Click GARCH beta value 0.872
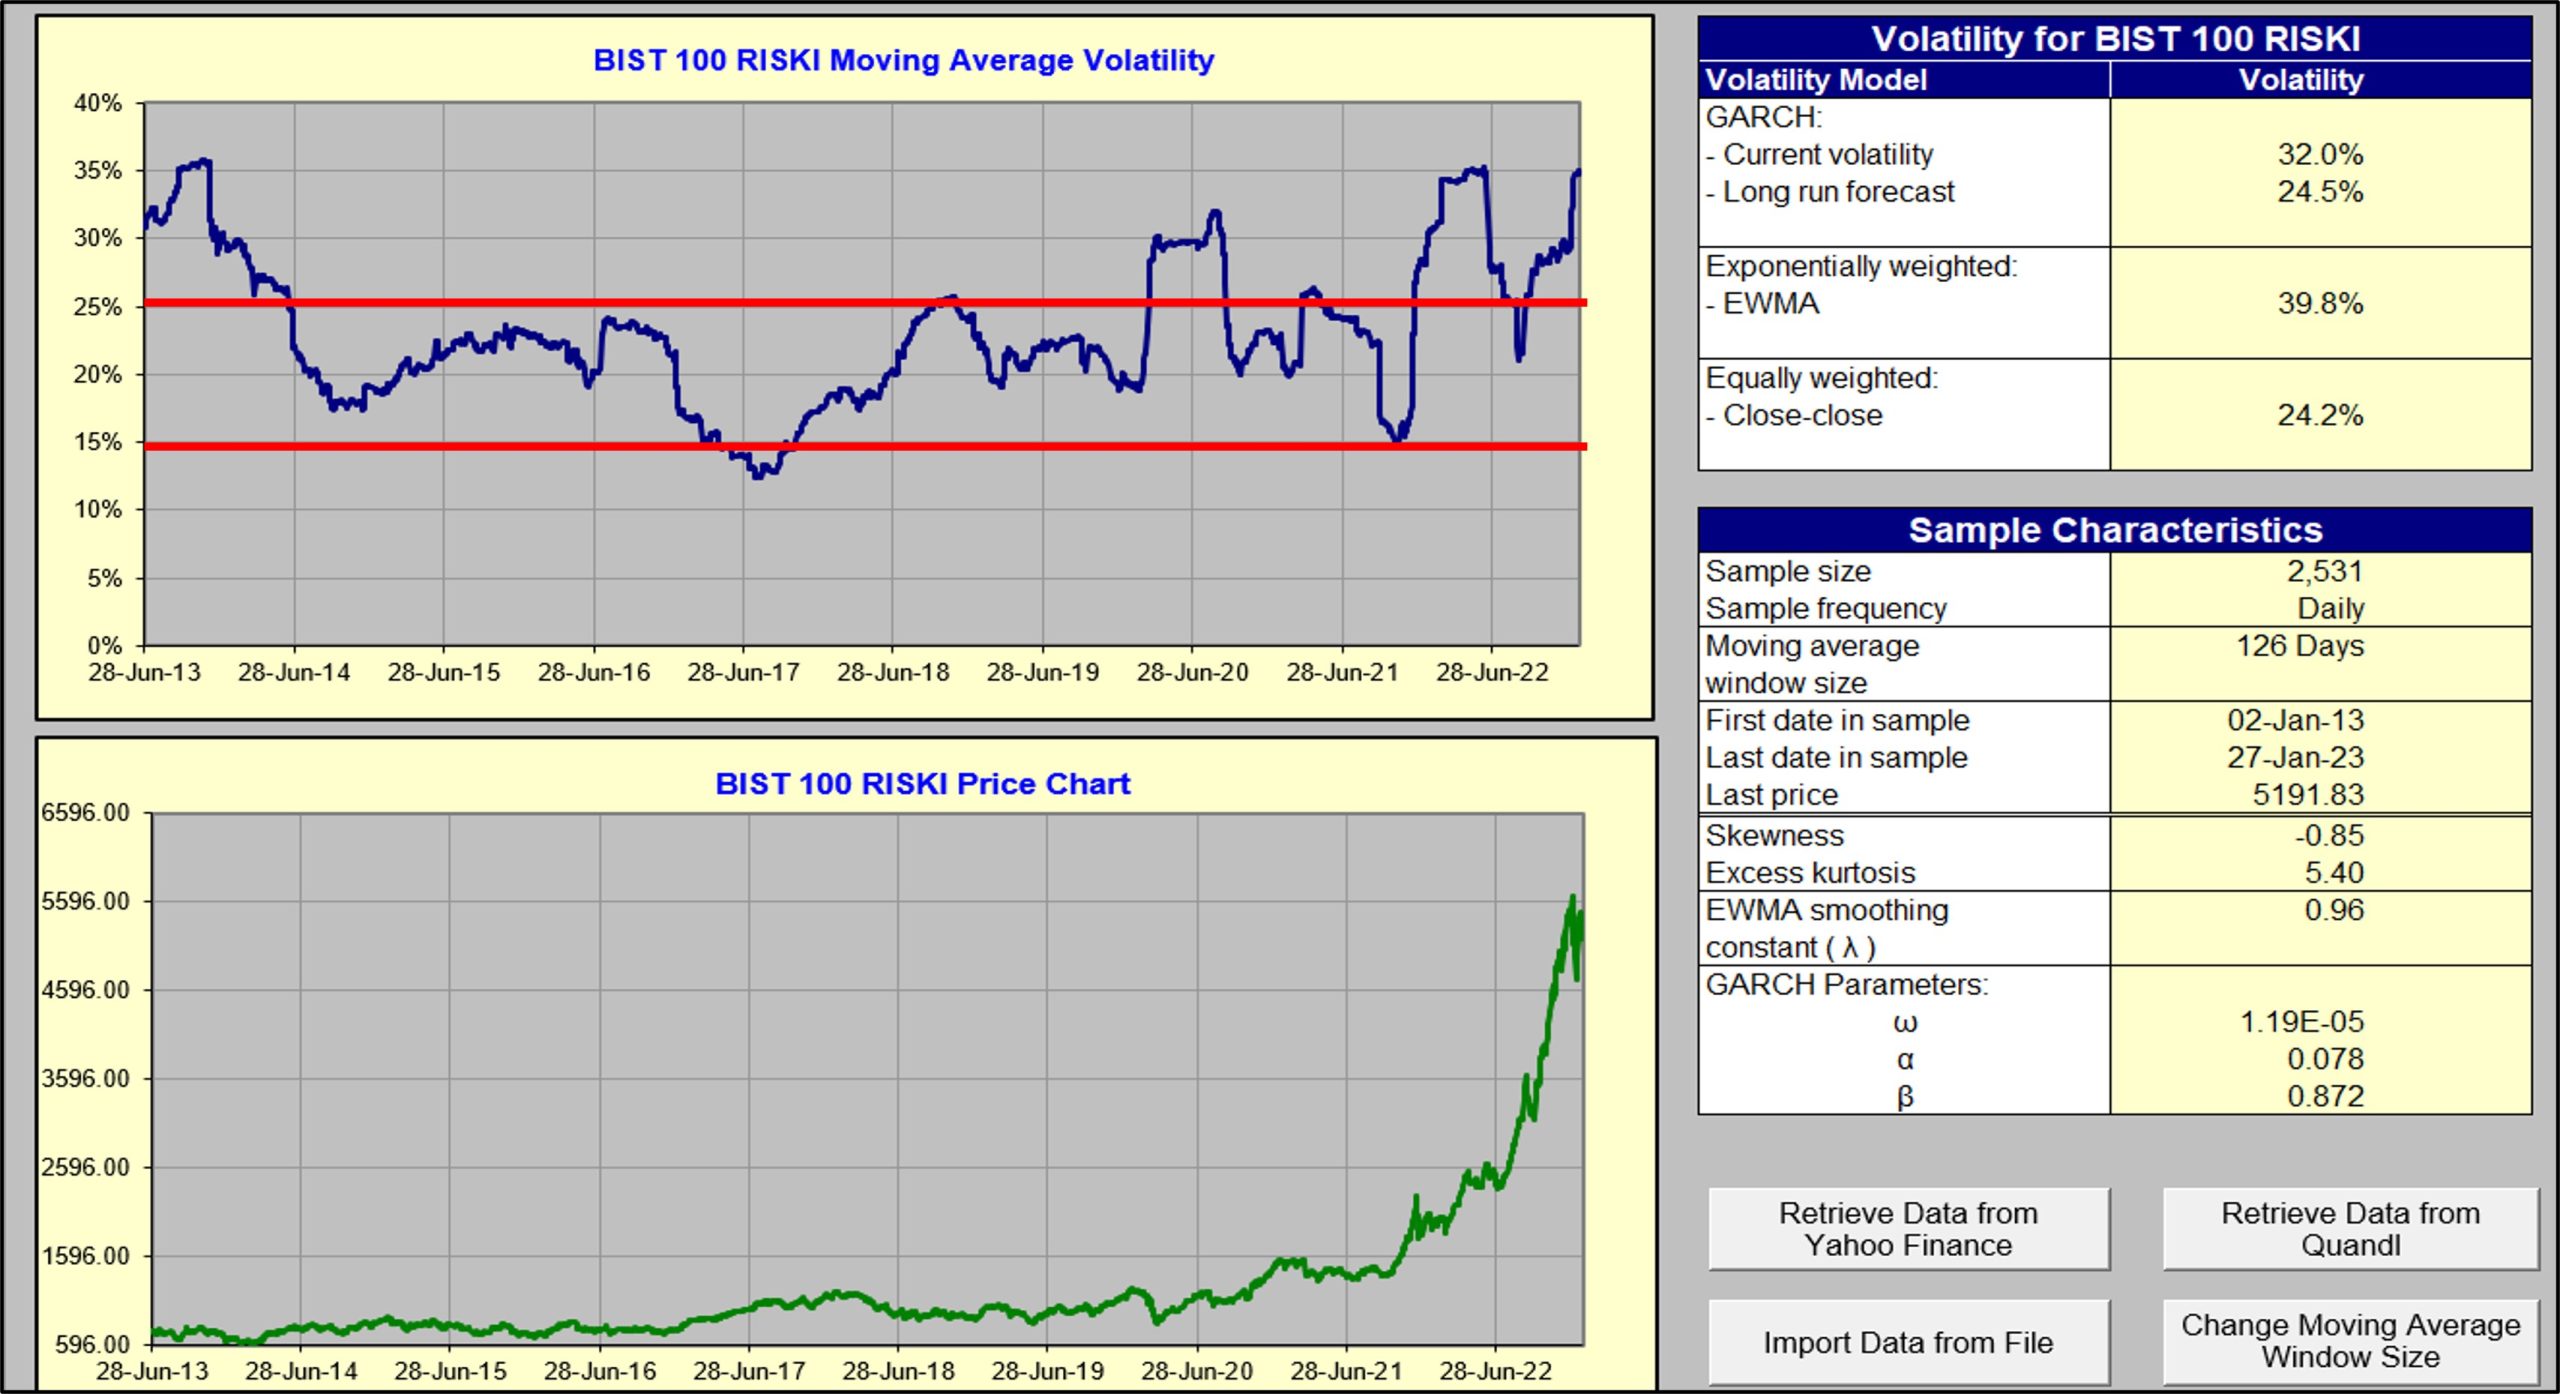This screenshot has width=2560, height=1394. (x=2326, y=1096)
